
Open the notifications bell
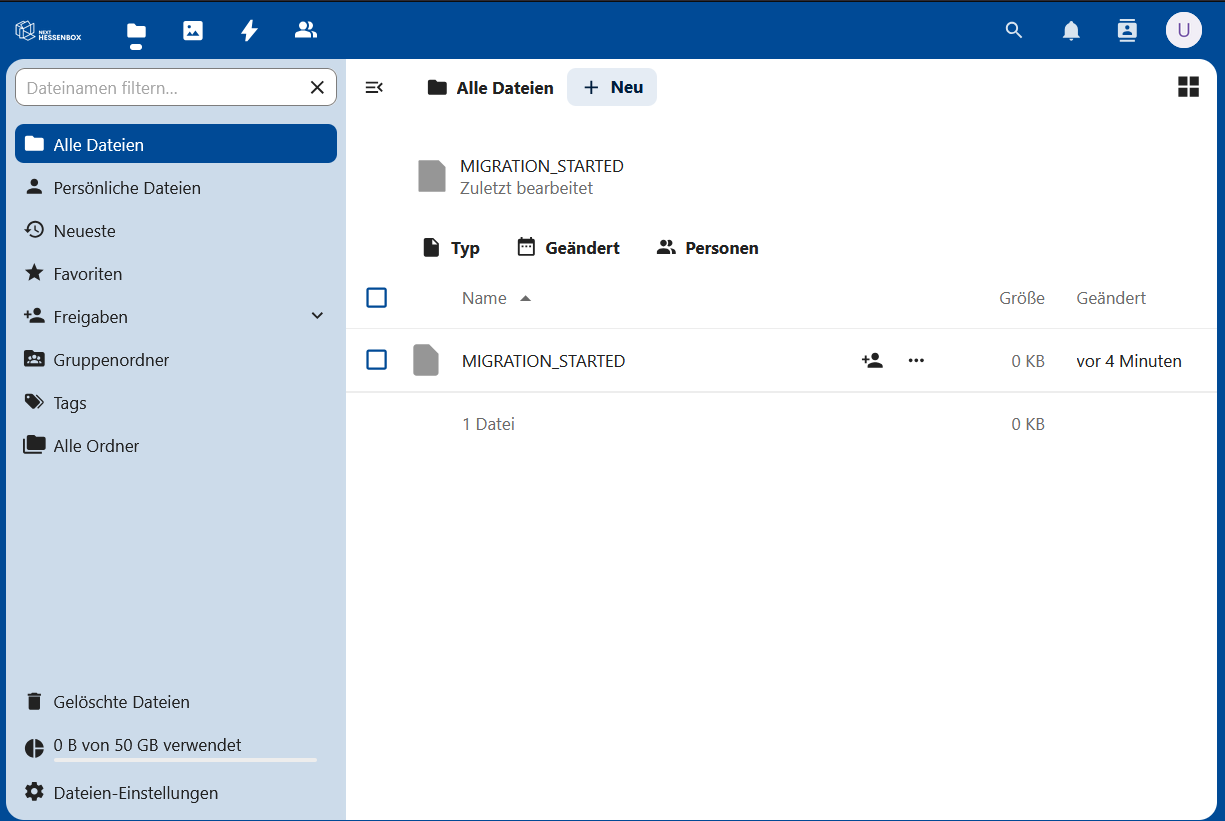pyautogui.click(x=1071, y=30)
